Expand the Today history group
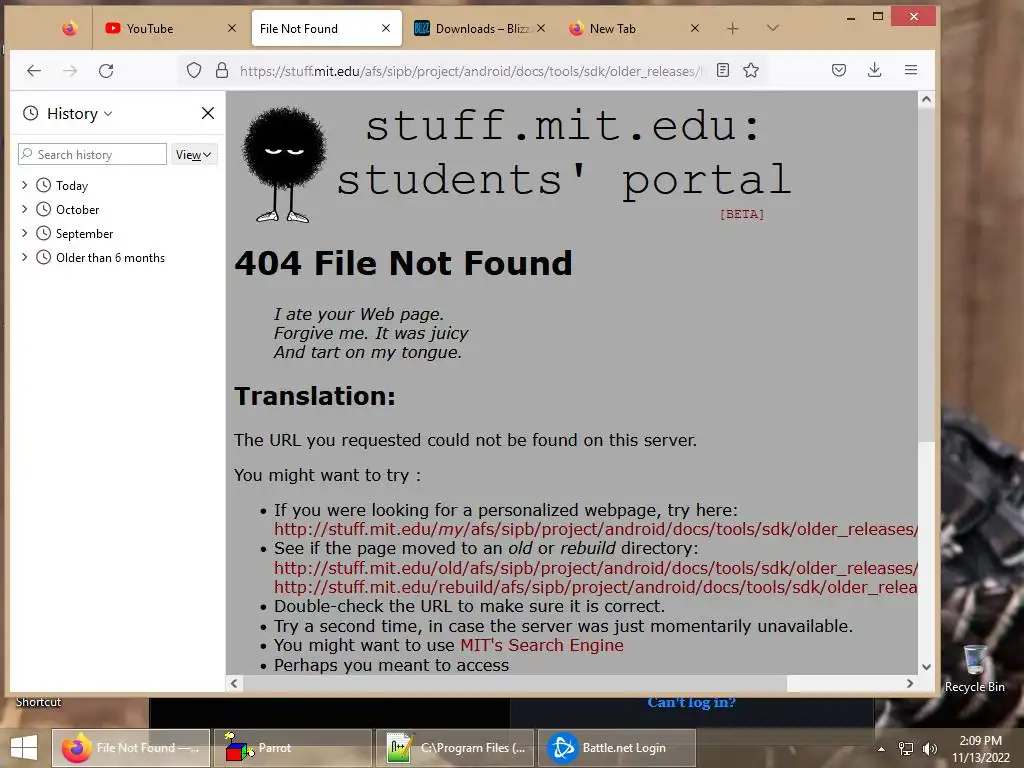 [24, 185]
